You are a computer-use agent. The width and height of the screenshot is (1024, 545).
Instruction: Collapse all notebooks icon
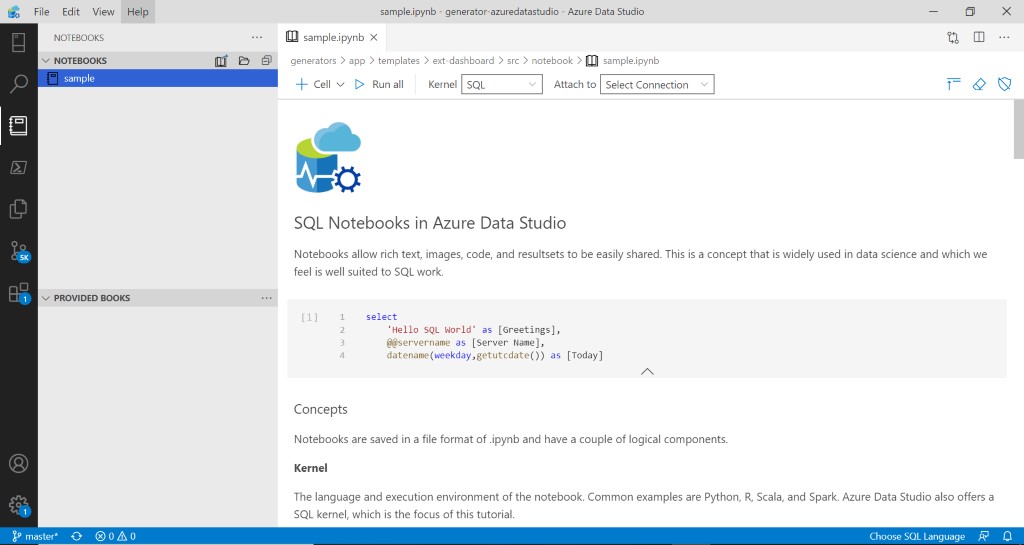266,61
